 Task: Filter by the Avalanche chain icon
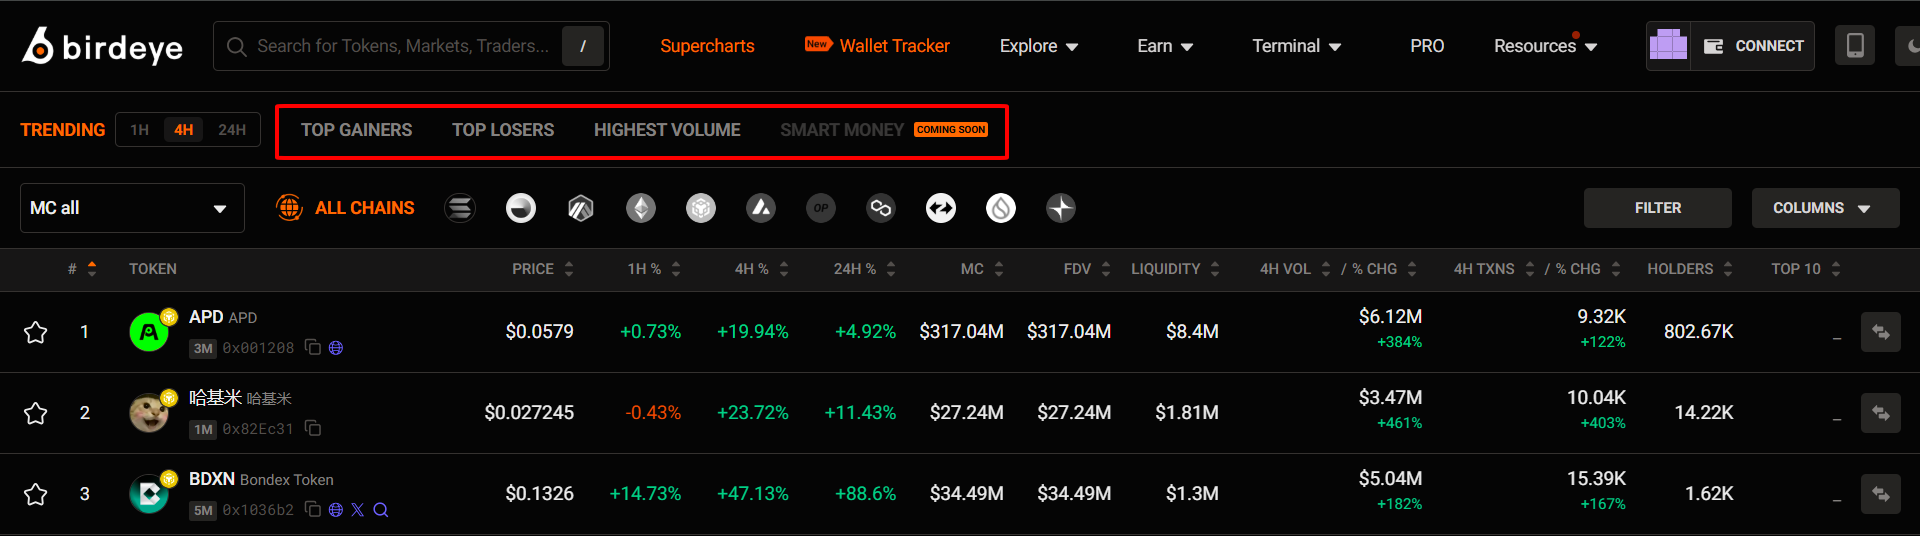tap(761, 208)
